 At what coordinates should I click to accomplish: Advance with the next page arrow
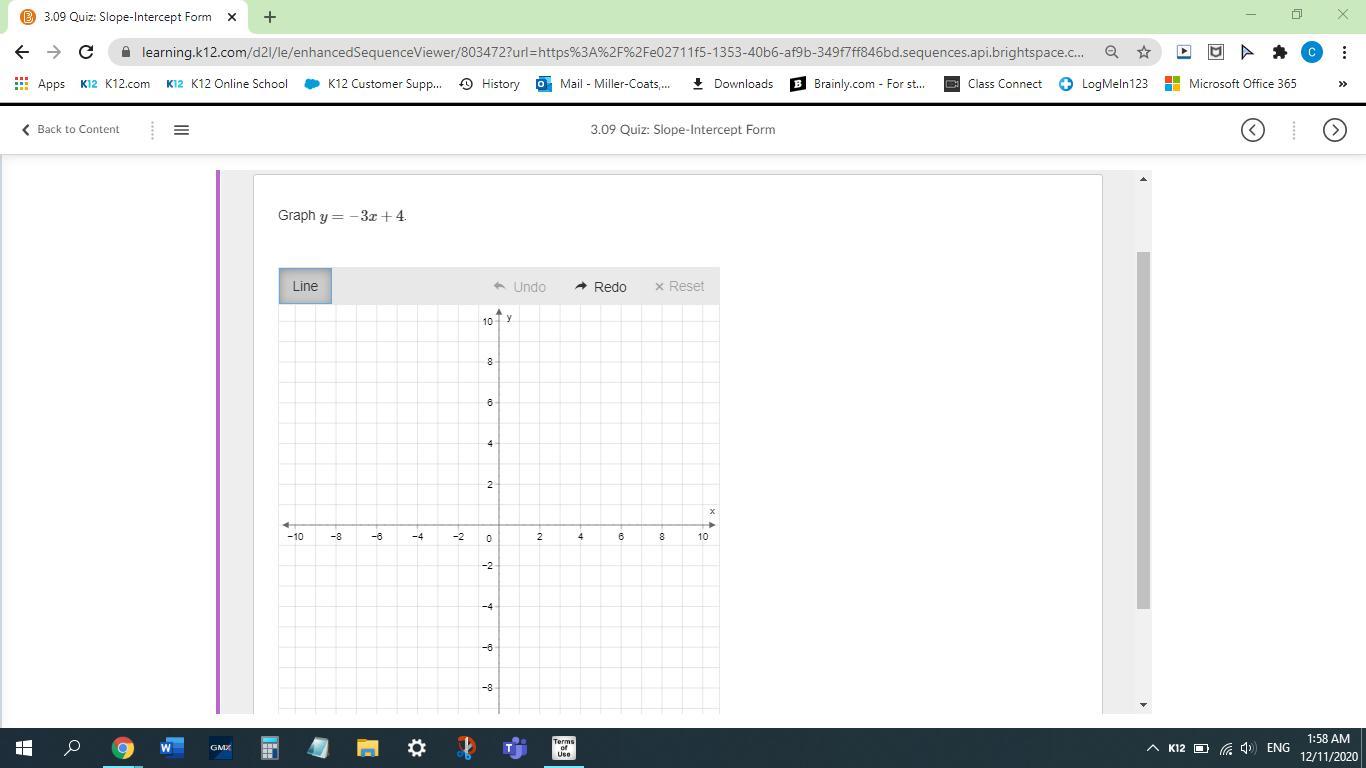1335,129
